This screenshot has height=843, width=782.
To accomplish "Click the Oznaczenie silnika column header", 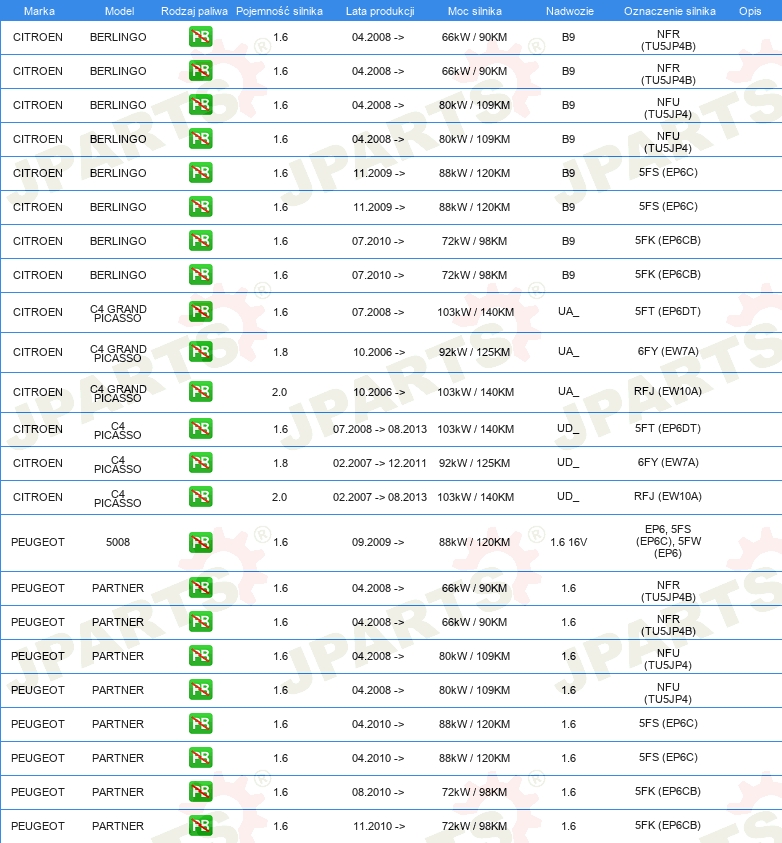I will (670, 11).
